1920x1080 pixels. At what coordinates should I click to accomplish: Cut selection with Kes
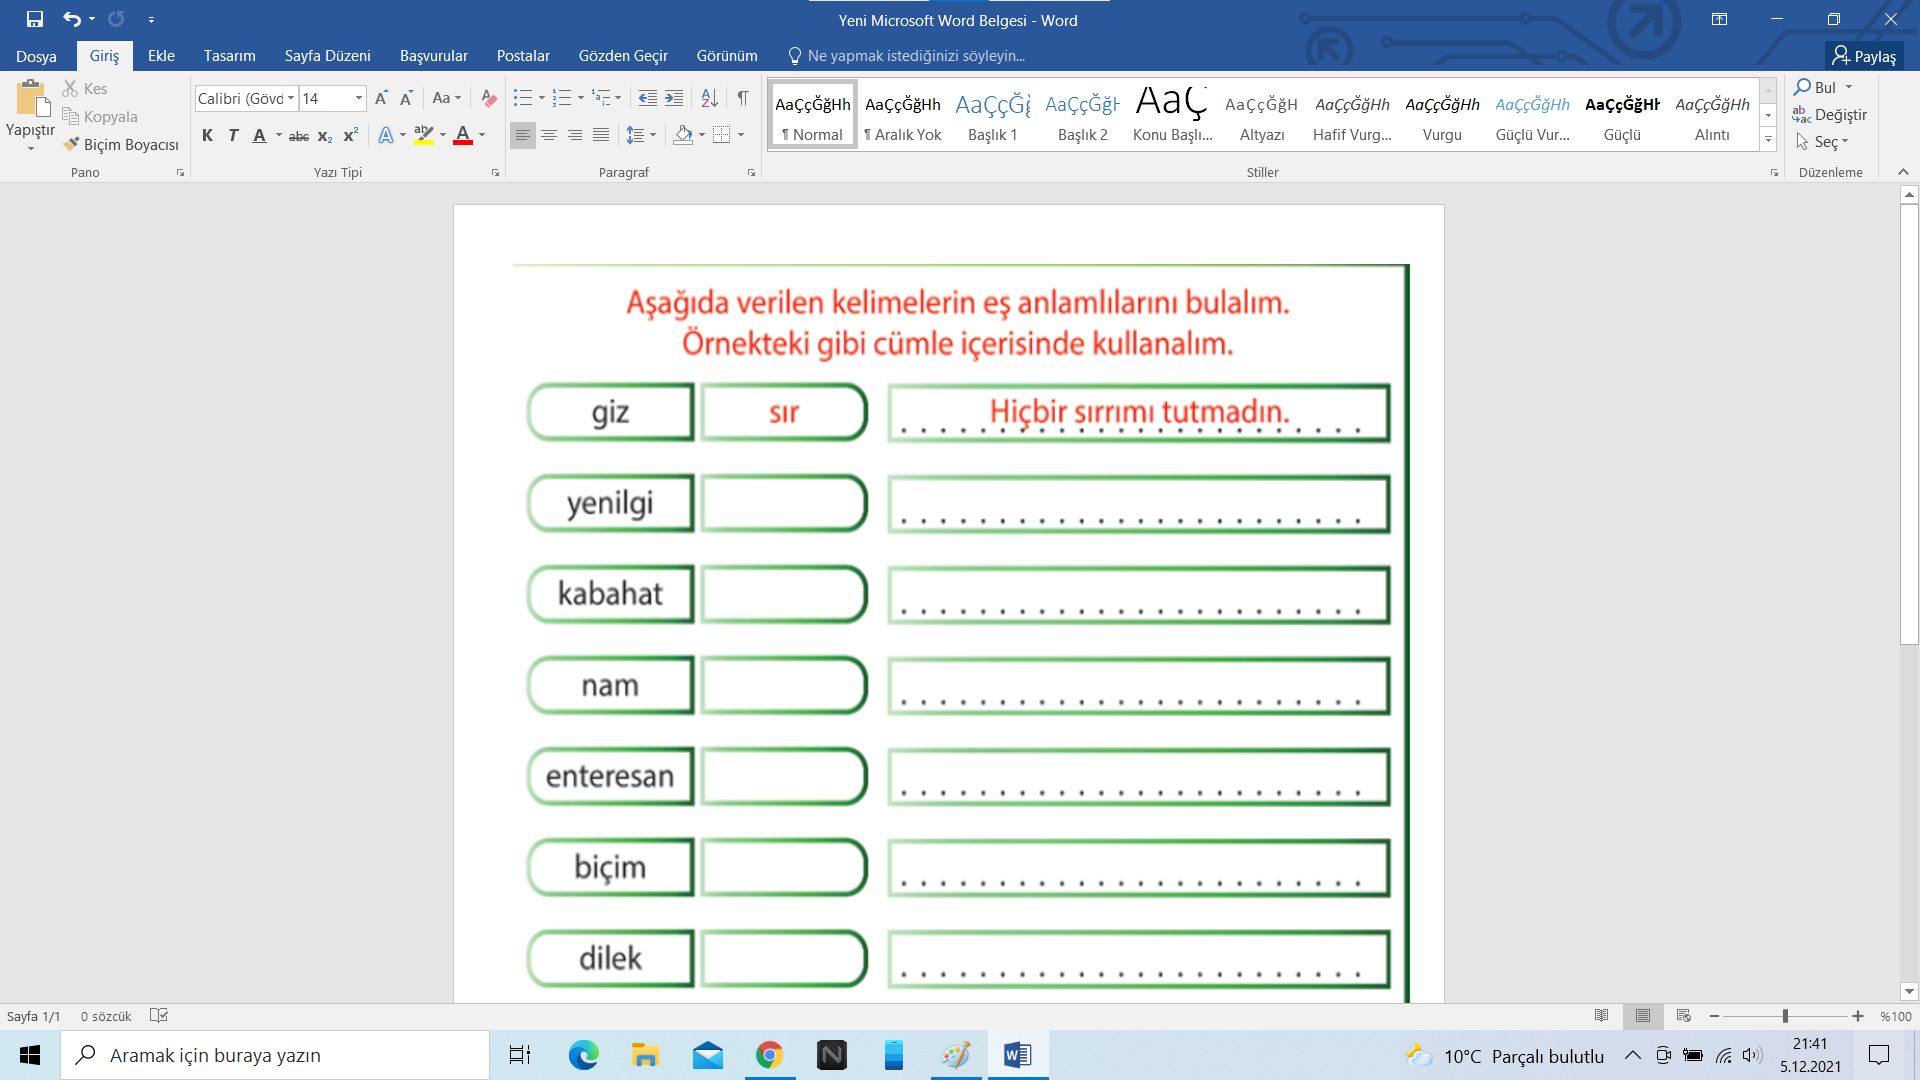(85, 89)
